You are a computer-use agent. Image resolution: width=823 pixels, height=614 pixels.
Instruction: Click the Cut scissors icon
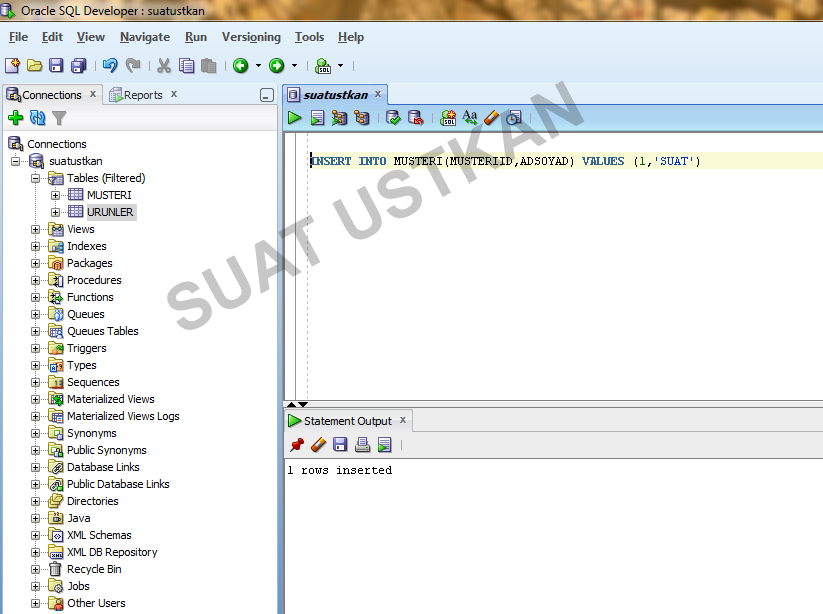tap(164, 66)
